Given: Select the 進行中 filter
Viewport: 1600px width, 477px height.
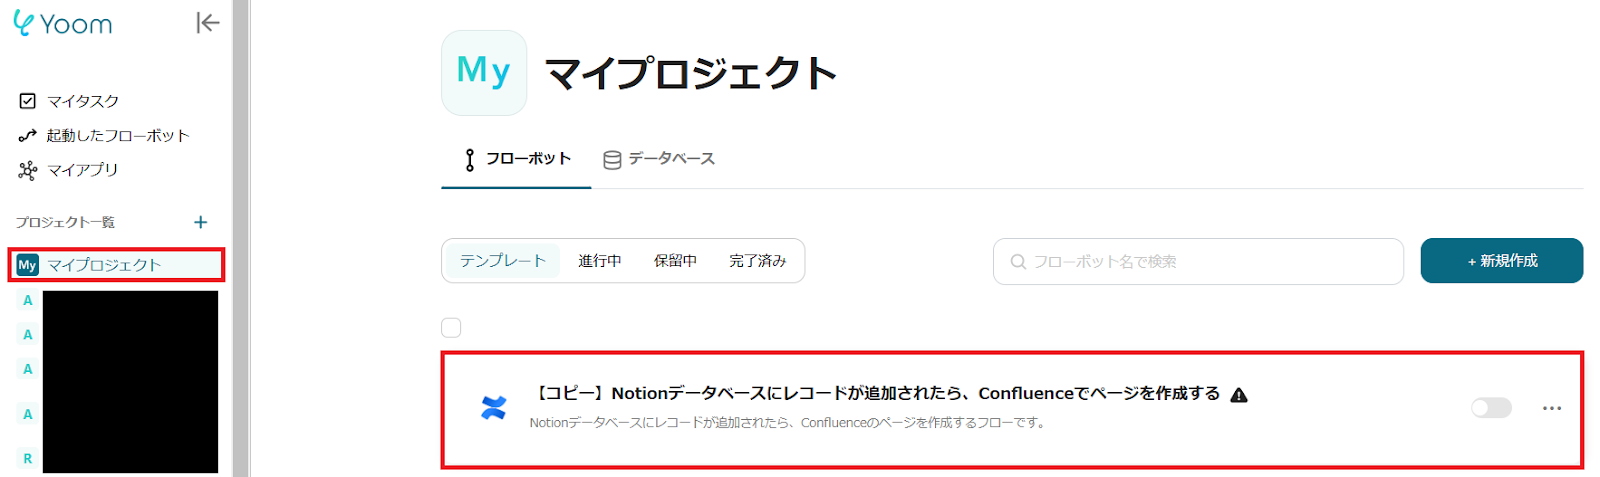Looking at the screenshot, I should point(600,261).
